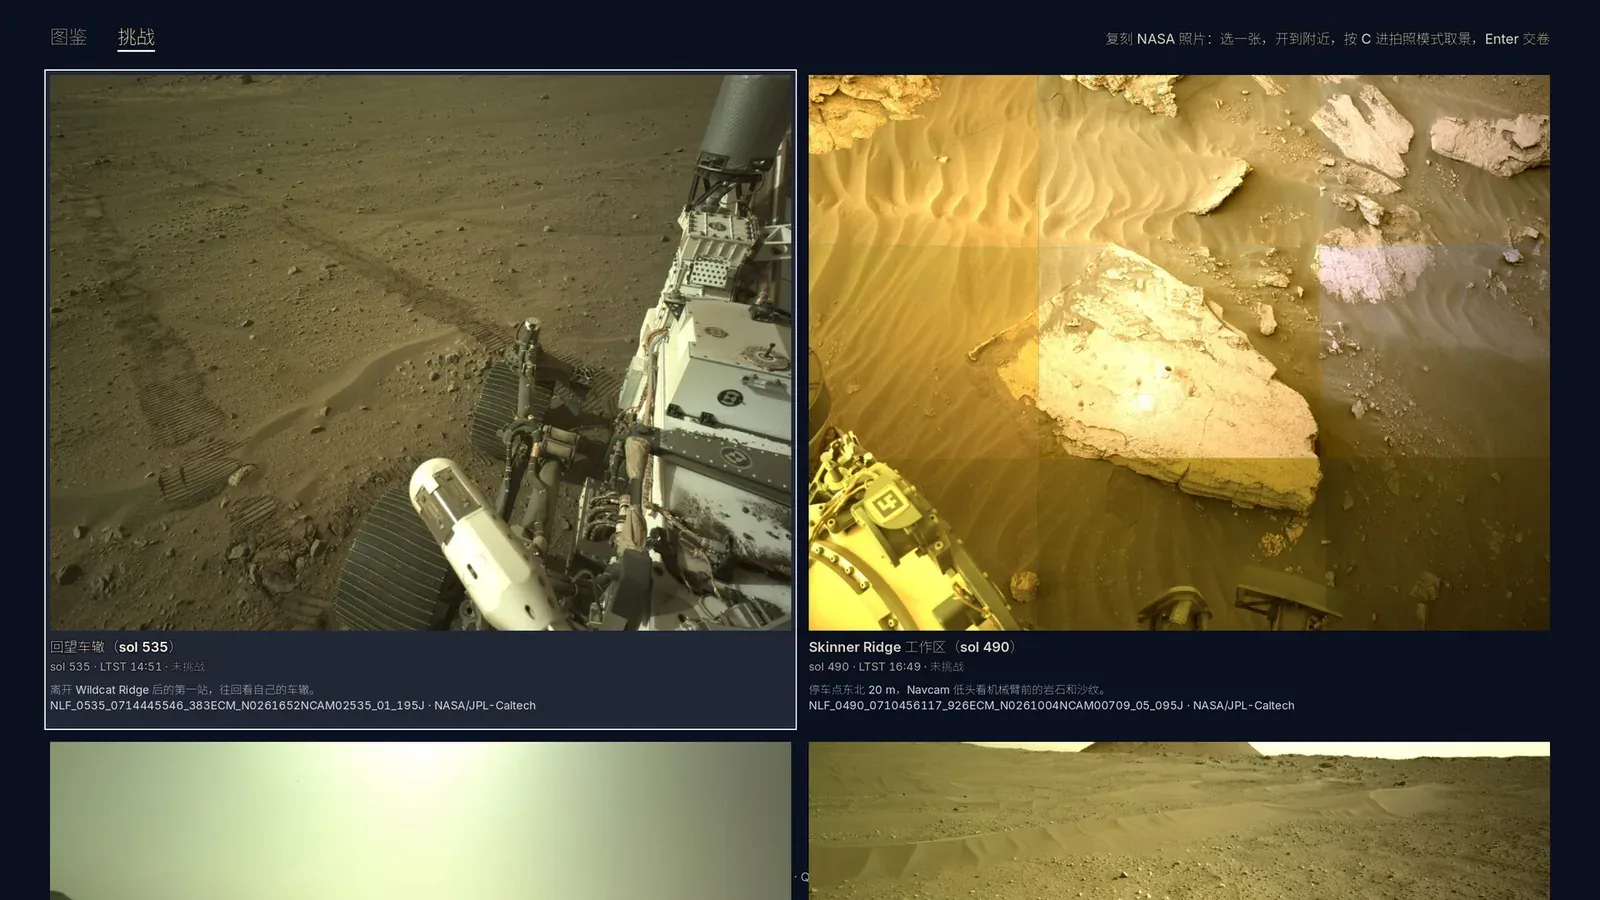1600x900 pixels.
Task: Click the NLF_0535 image ID credit line
Action: pyautogui.click(x=293, y=706)
